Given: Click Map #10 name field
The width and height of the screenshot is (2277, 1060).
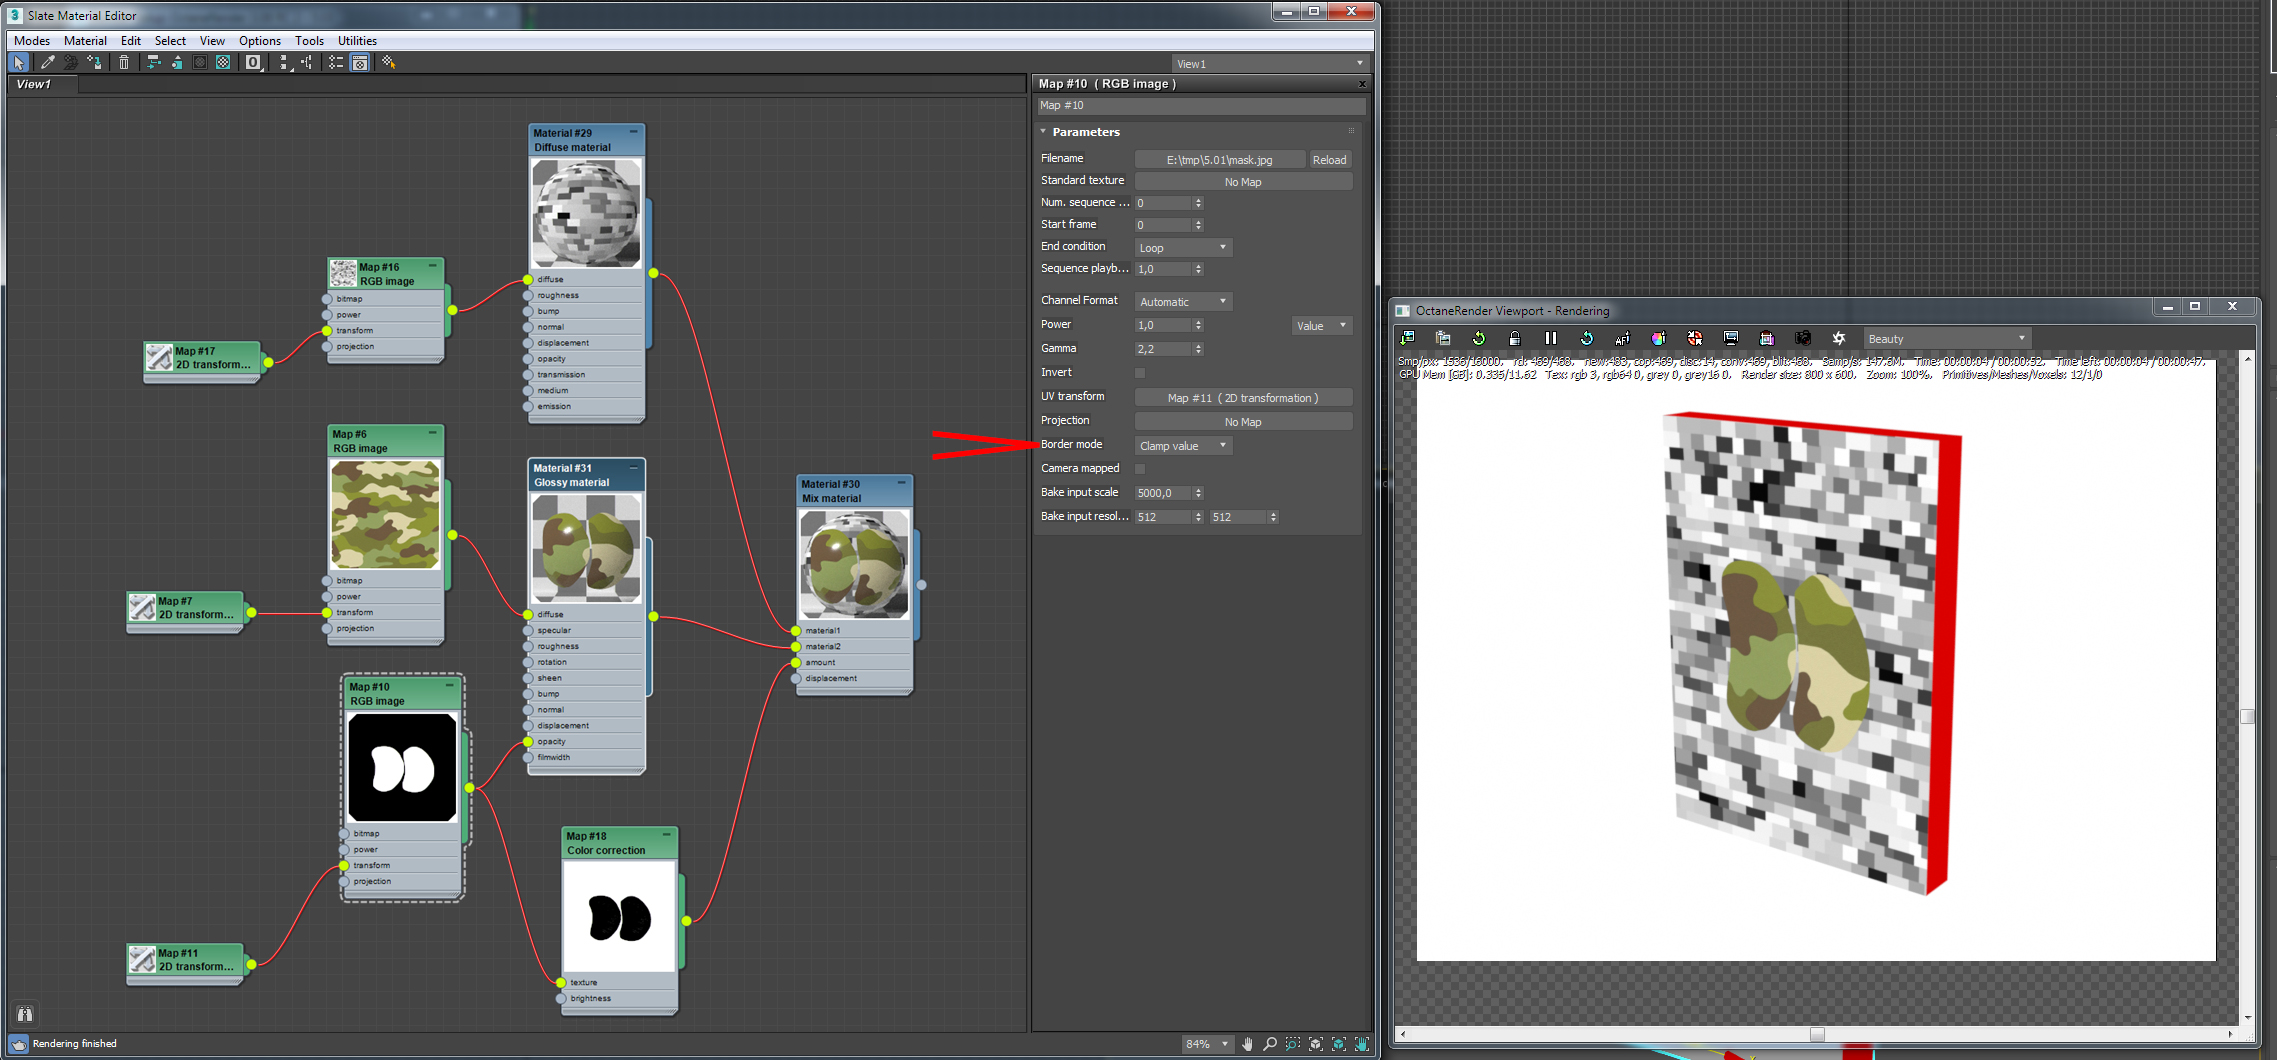Looking at the screenshot, I should pos(1200,106).
